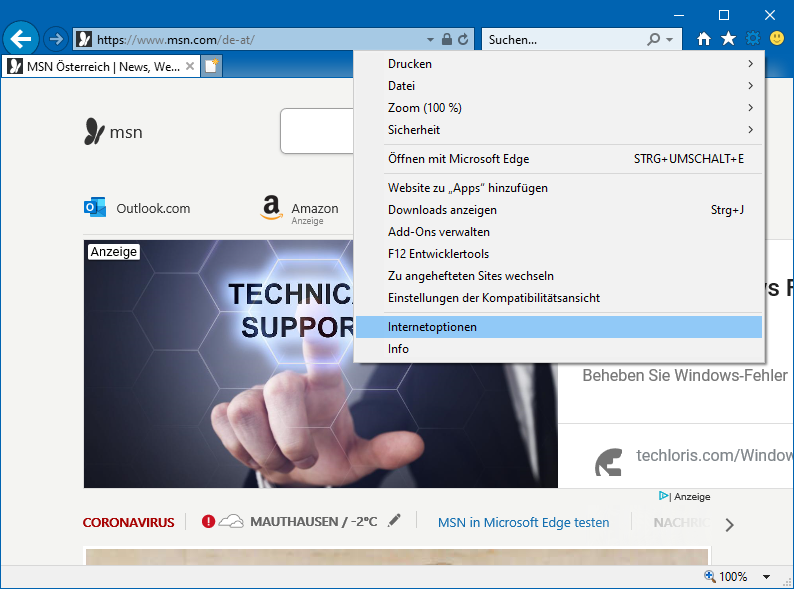
Task: Open search provider dropdown arrow
Action: click(x=669, y=40)
